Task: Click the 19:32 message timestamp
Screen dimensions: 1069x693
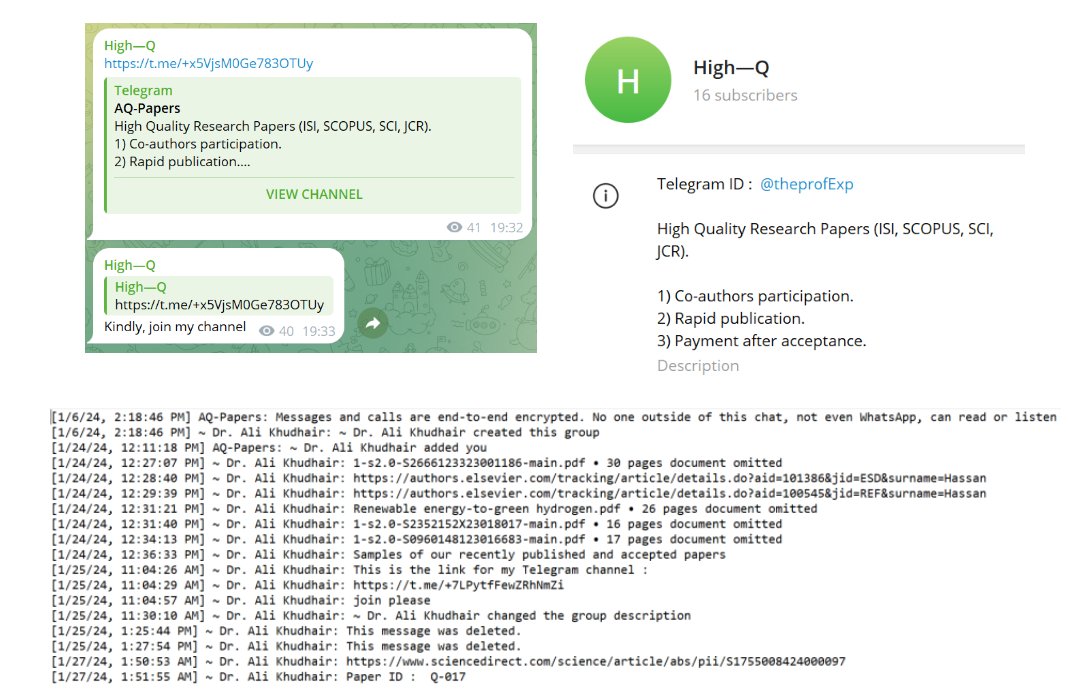Action: coord(507,228)
